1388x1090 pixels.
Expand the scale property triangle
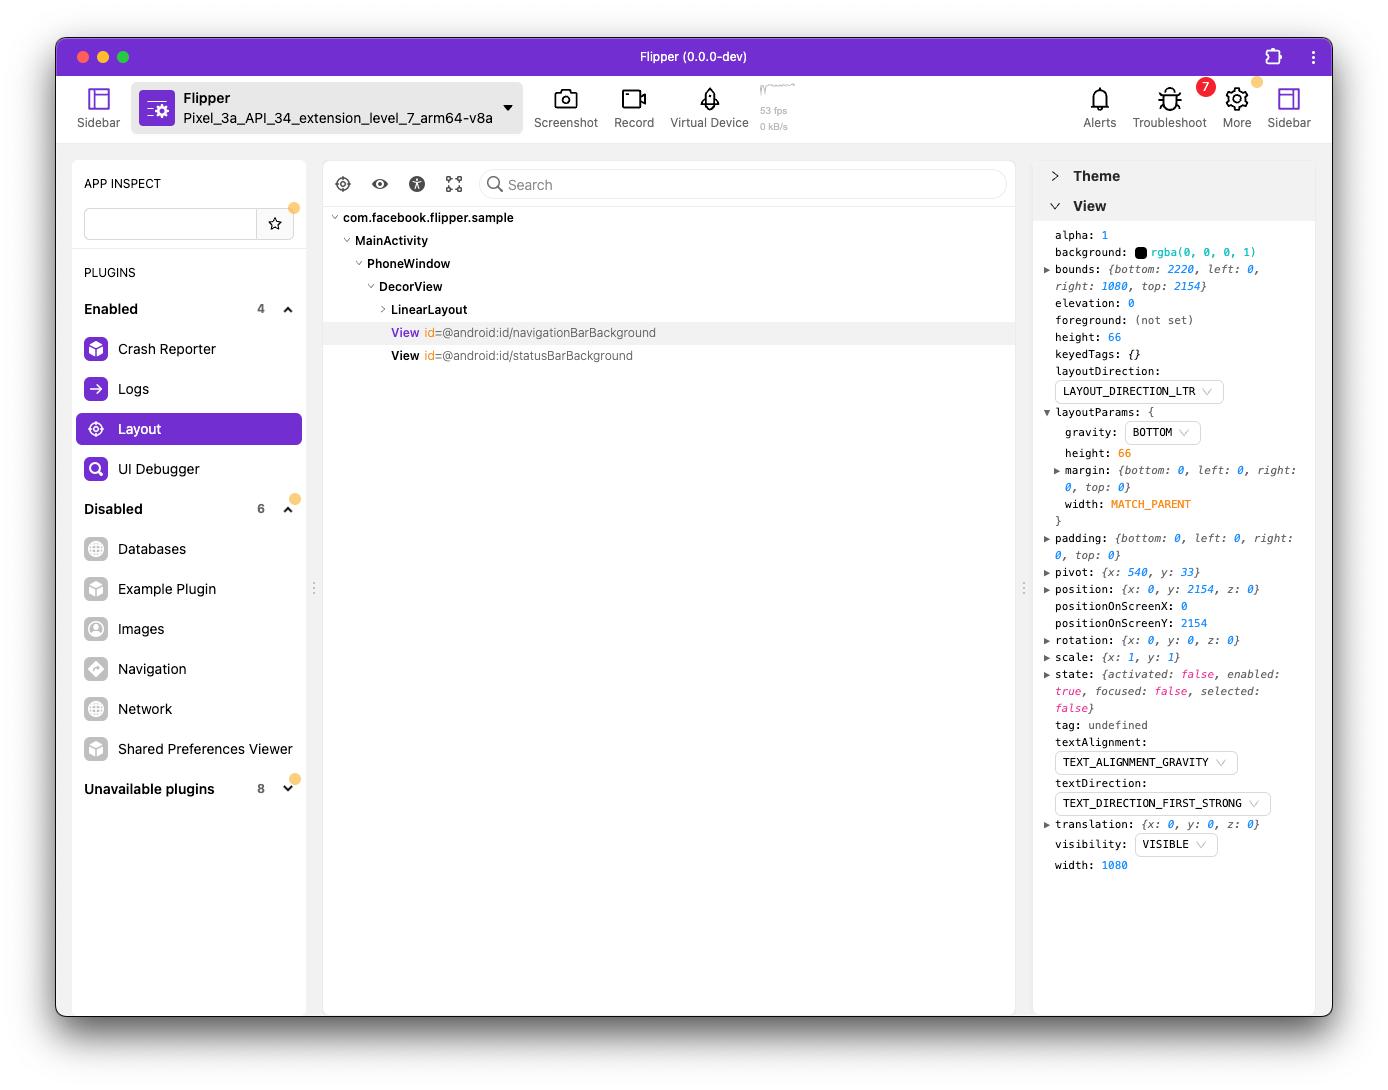[x=1047, y=658]
